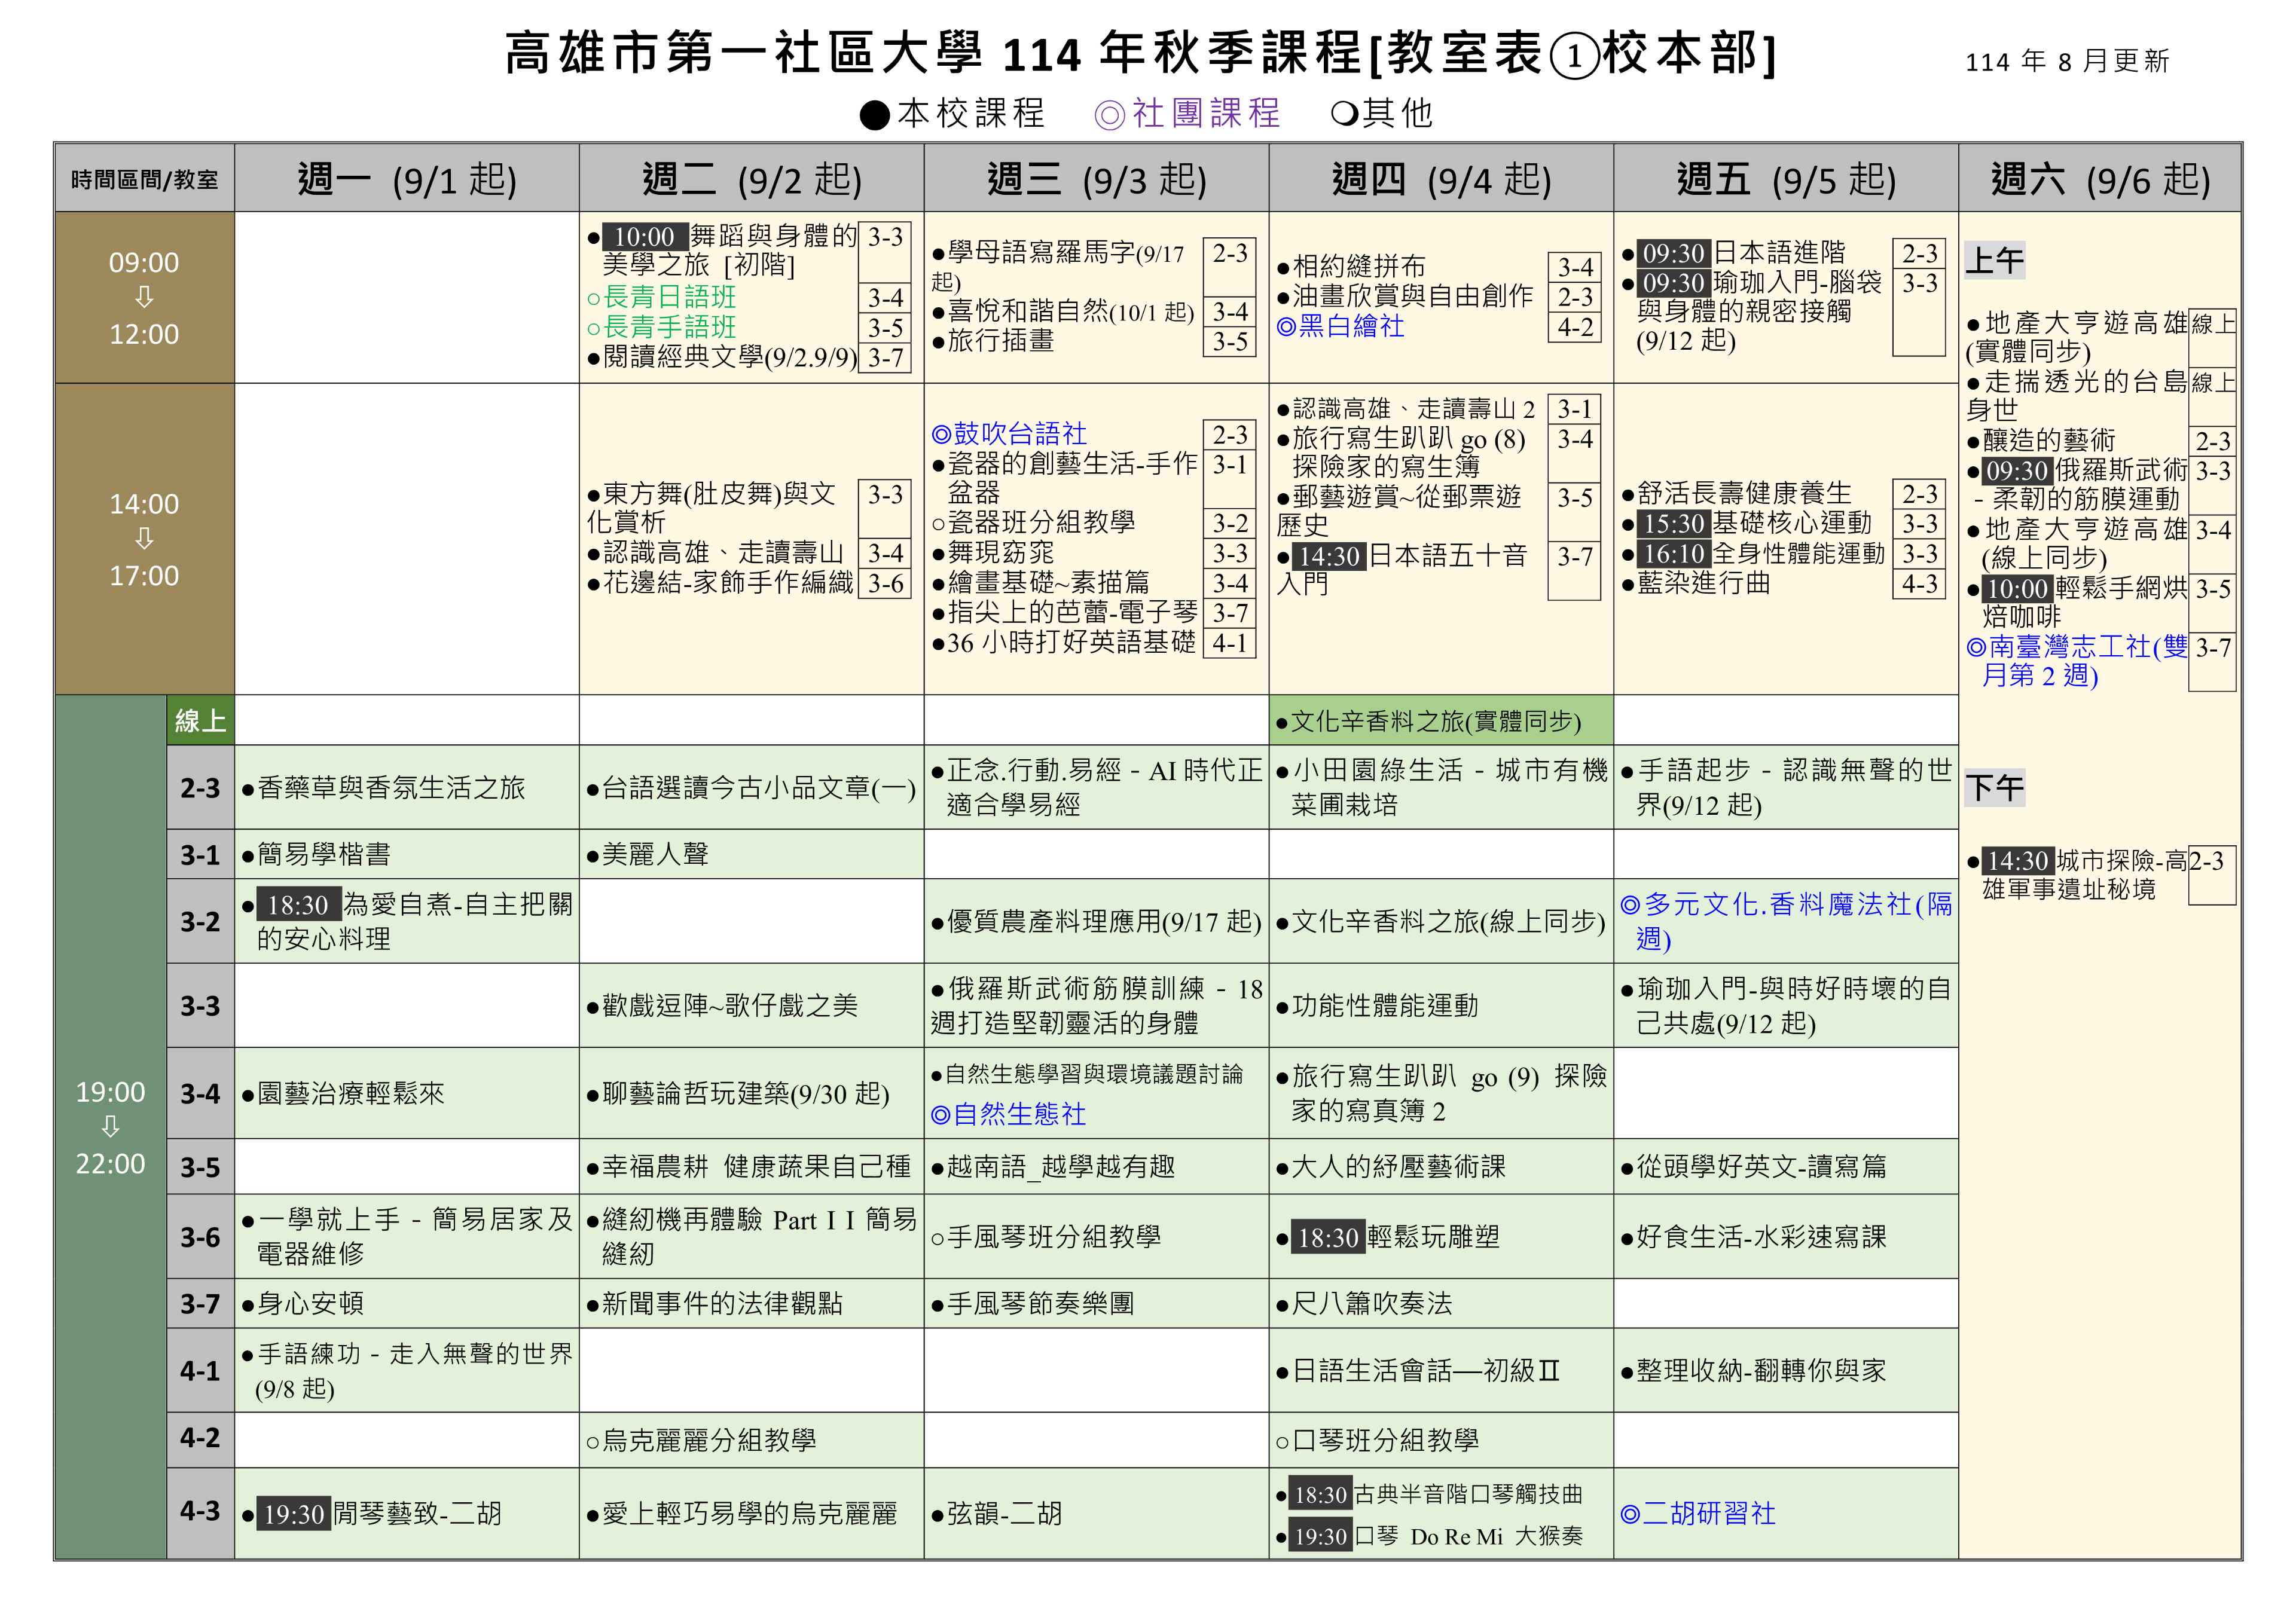Click the green 長青日語班 course text

pos(668,297)
